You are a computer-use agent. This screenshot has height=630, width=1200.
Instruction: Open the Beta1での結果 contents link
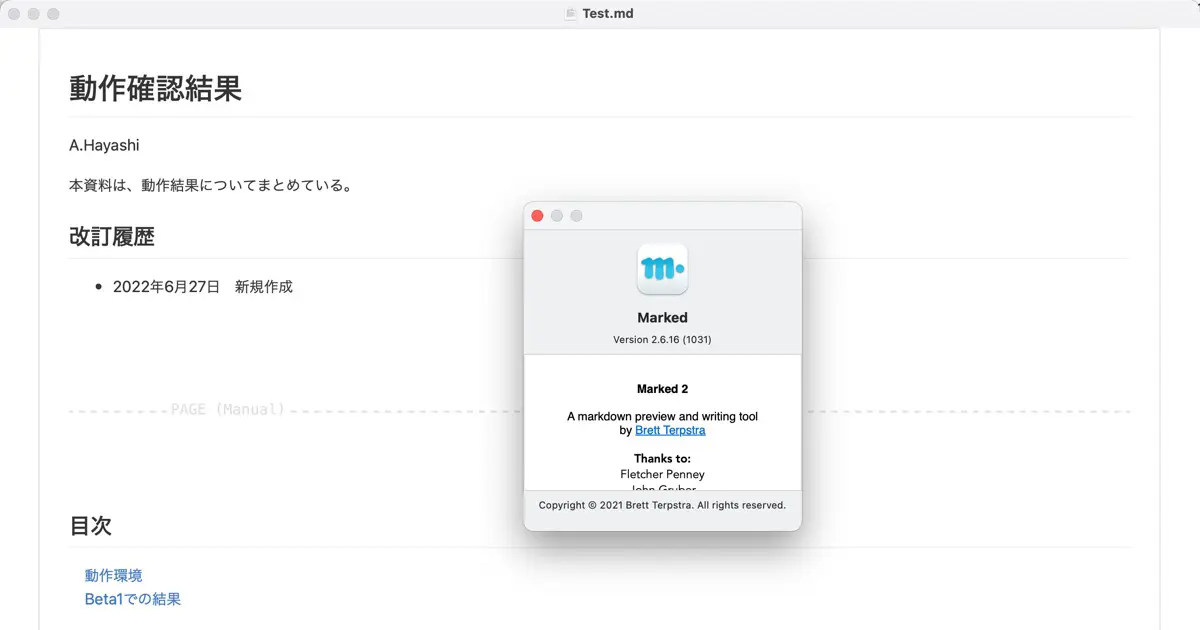coord(132,600)
